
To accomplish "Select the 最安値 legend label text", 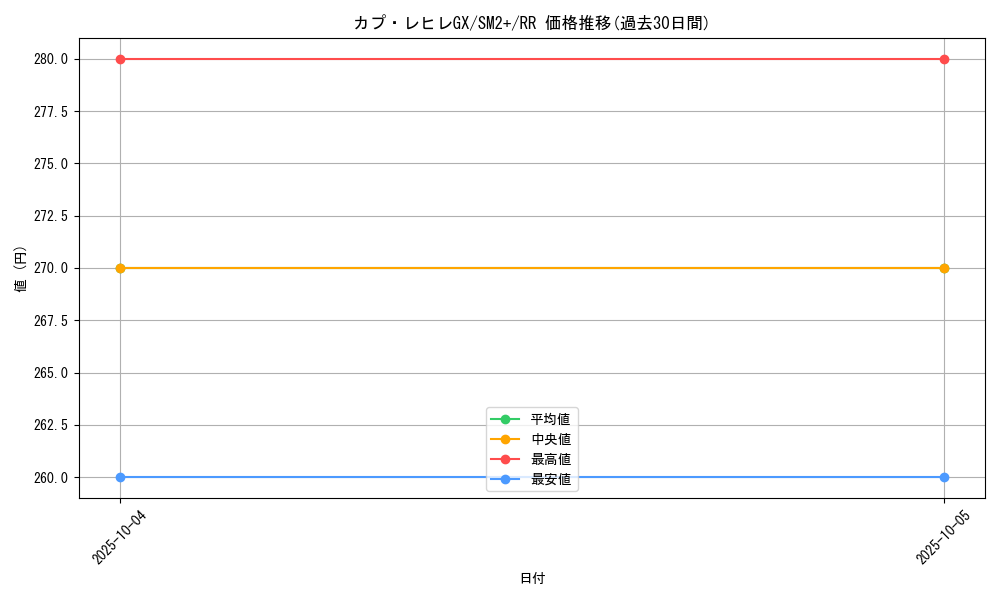I will coord(550,479).
